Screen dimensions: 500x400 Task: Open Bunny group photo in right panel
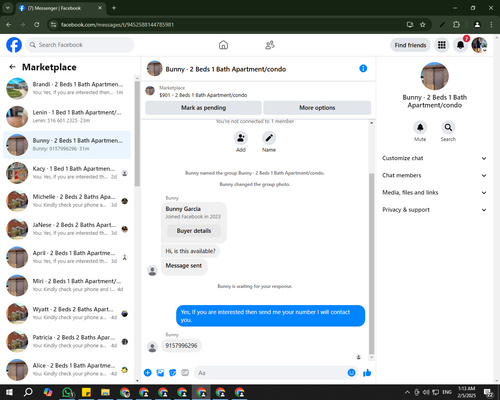click(434, 76)
